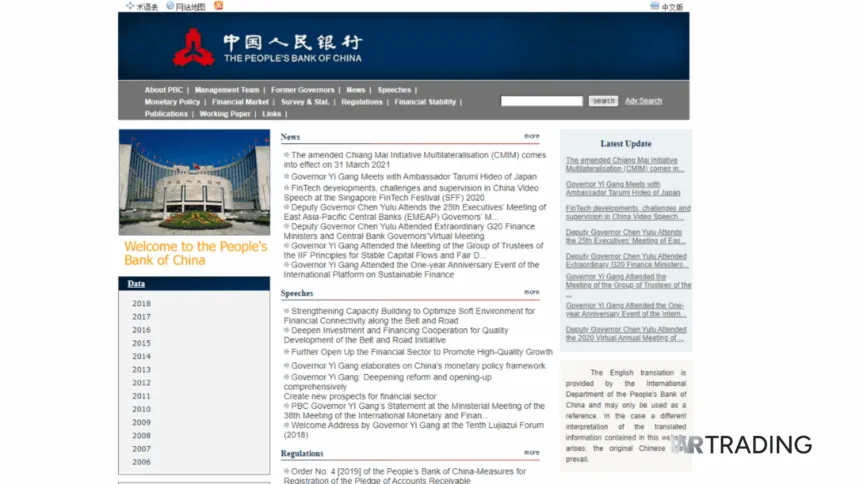The image size is (860, 484).
Task: Expand Regulations section with its more link
Action: pos(531,452)
